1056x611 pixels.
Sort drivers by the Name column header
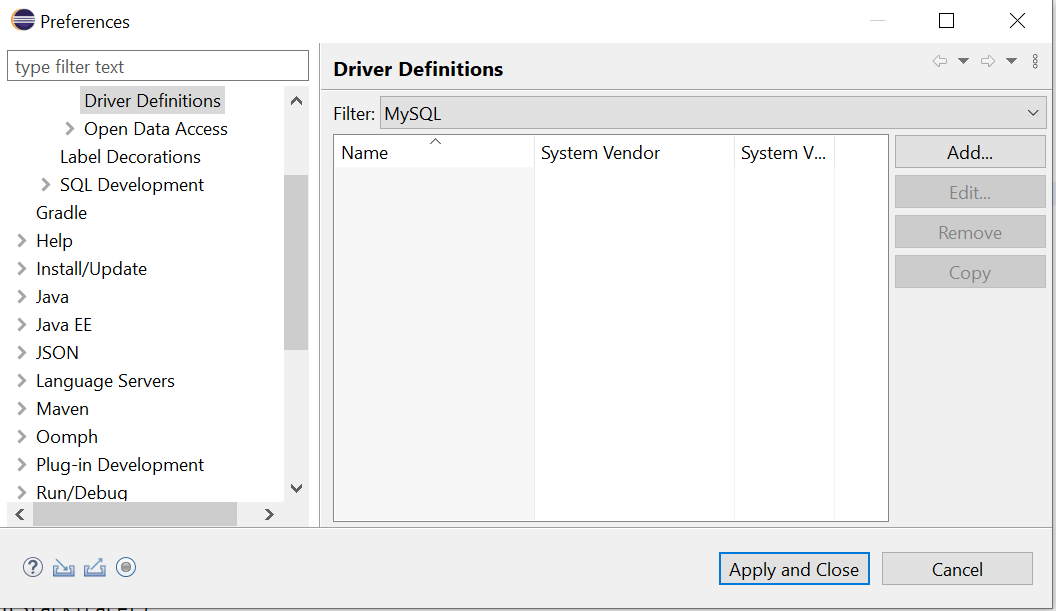434,152
